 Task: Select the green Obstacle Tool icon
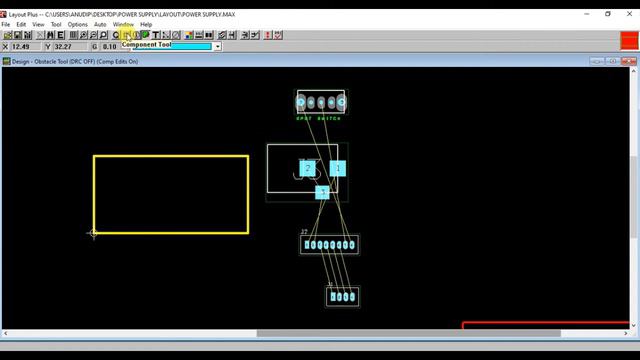(x=145, y=36)
